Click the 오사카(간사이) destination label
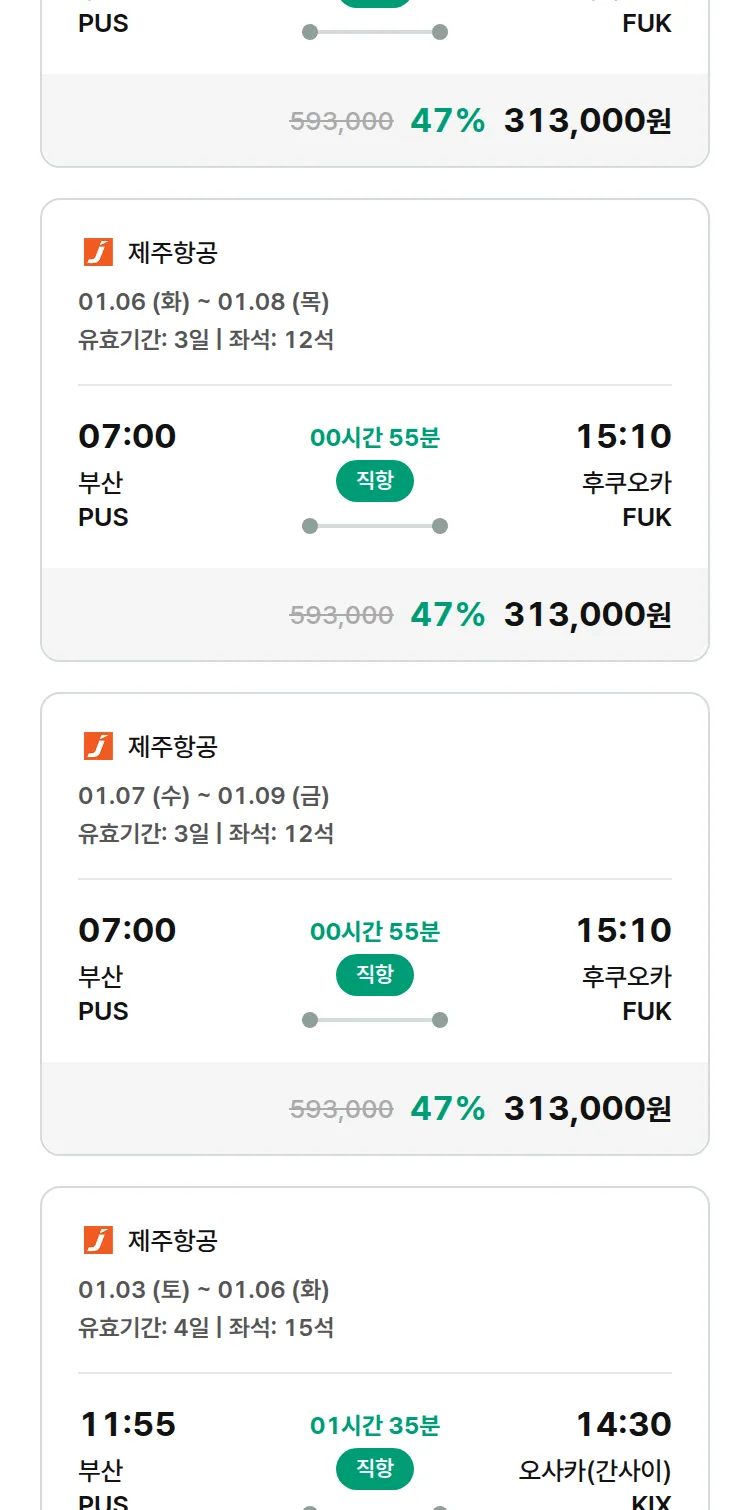Image resolution: width=750 pixels, height=1510 pixels. [594, 1471]
